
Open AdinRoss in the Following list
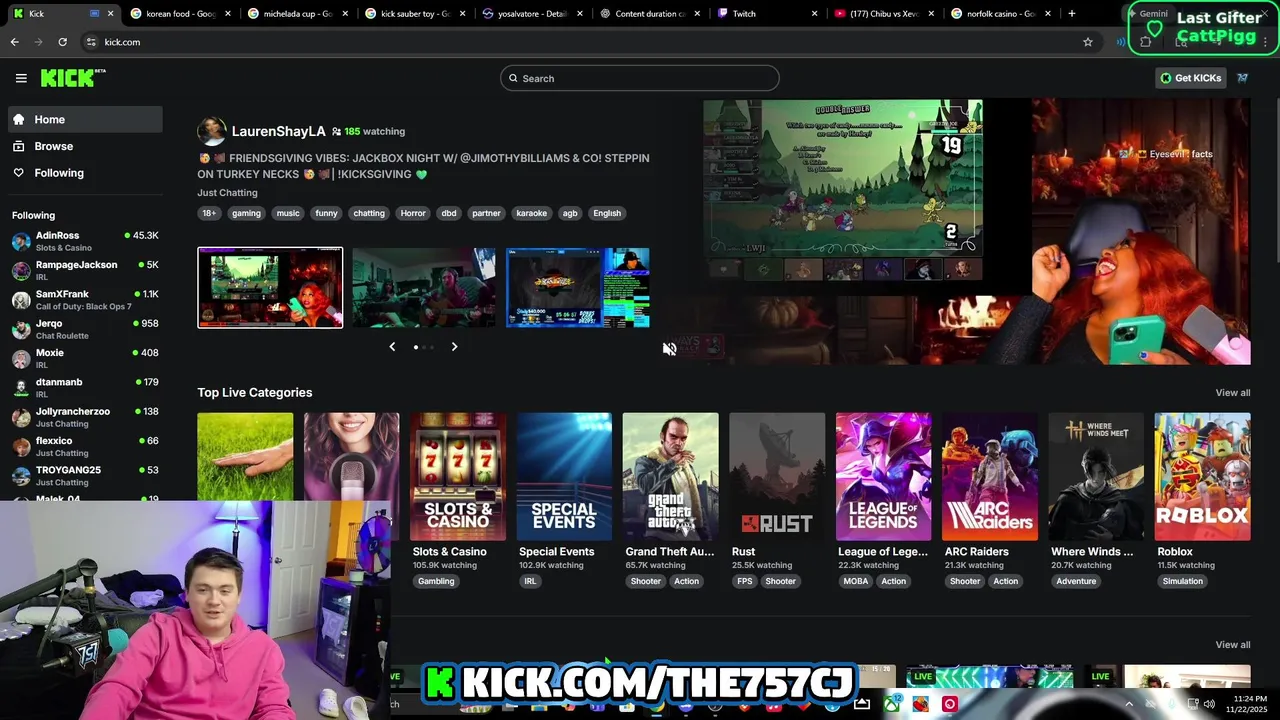85,241
